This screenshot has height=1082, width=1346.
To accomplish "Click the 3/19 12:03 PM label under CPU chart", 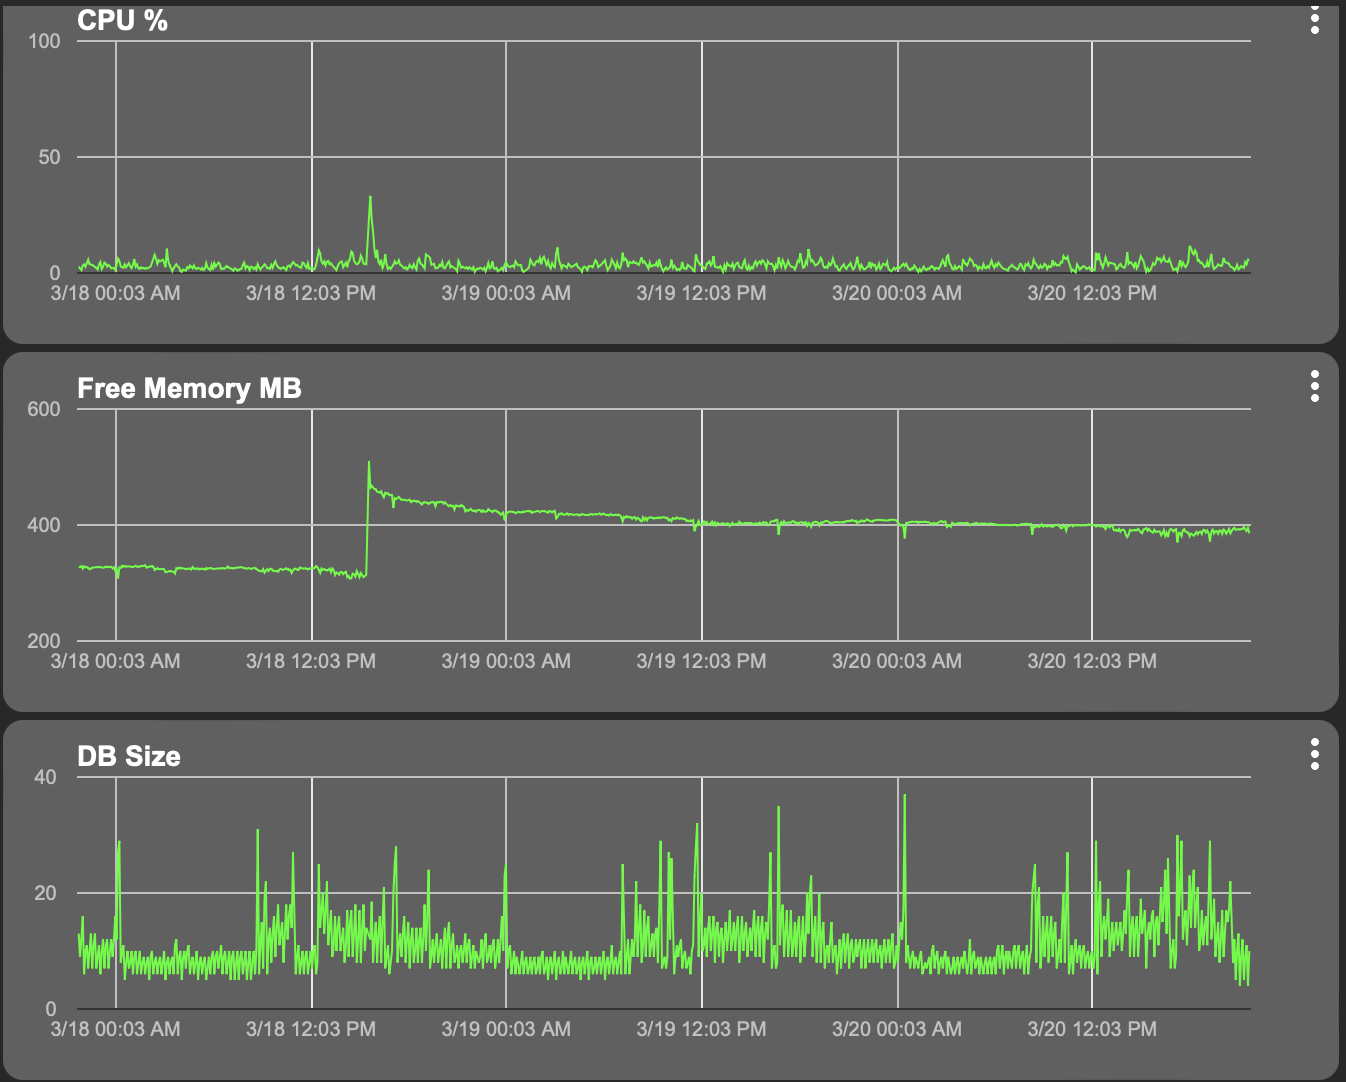I will pyautogui.click(x=701, y=293).
